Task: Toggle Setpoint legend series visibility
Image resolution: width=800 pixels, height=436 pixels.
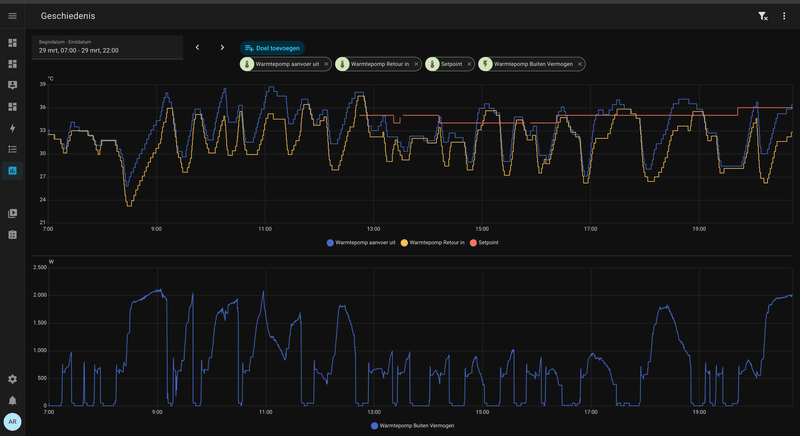Action: click(484, 243)
